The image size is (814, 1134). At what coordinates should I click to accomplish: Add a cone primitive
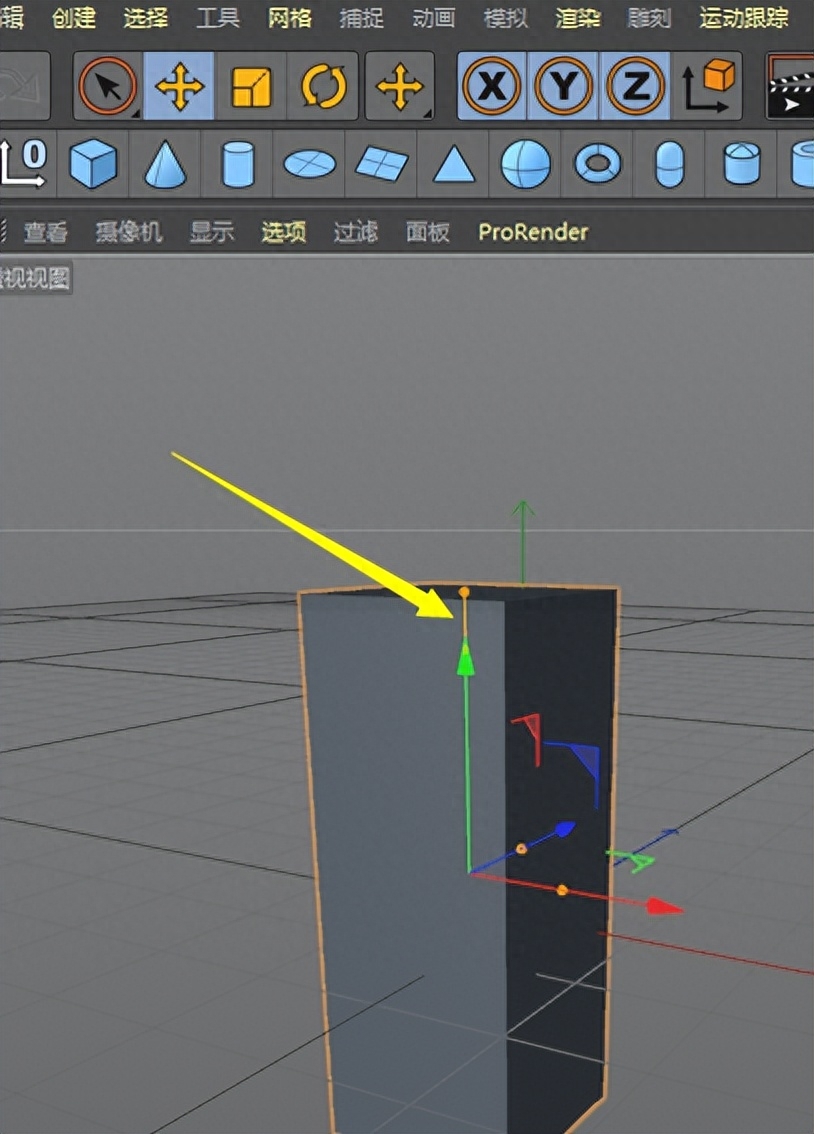pos(166,164)
